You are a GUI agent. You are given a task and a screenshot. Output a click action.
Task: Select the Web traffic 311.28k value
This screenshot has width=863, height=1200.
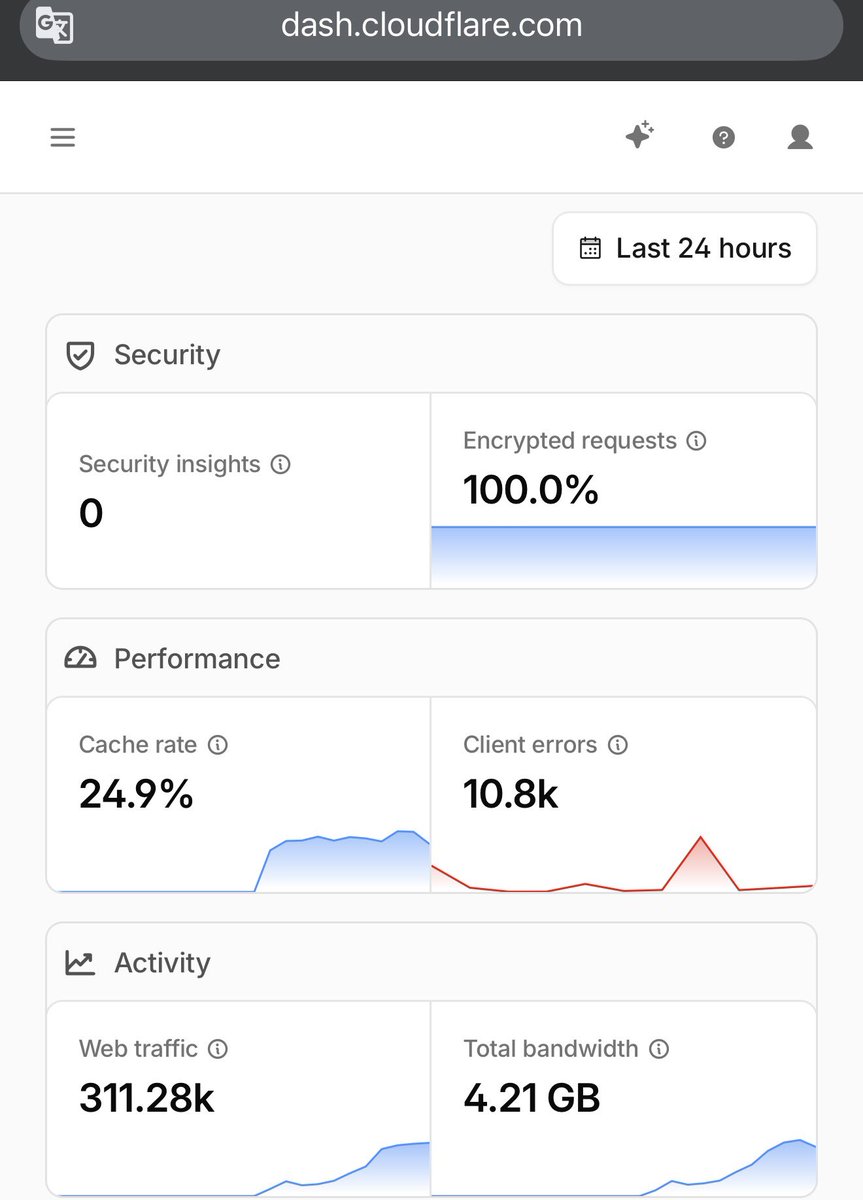(x=147, y=1098)
